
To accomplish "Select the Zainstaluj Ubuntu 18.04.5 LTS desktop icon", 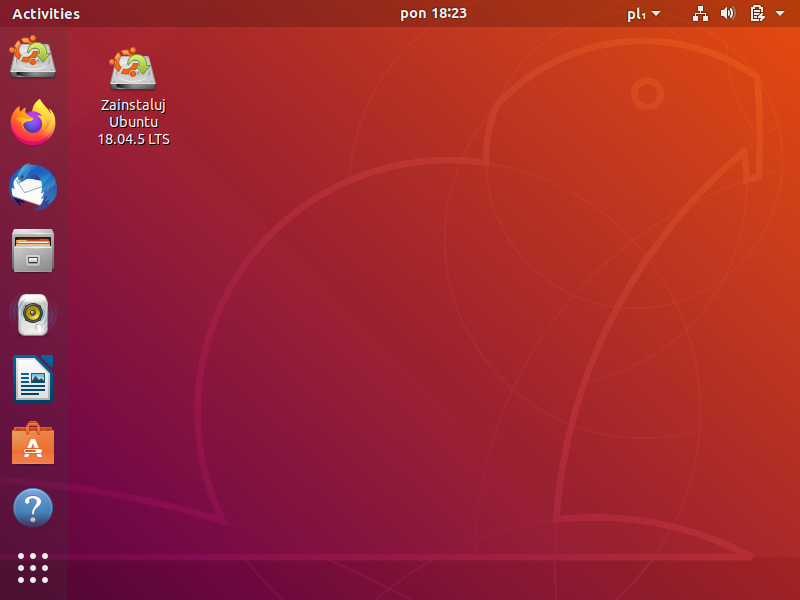I will (133, 97).
